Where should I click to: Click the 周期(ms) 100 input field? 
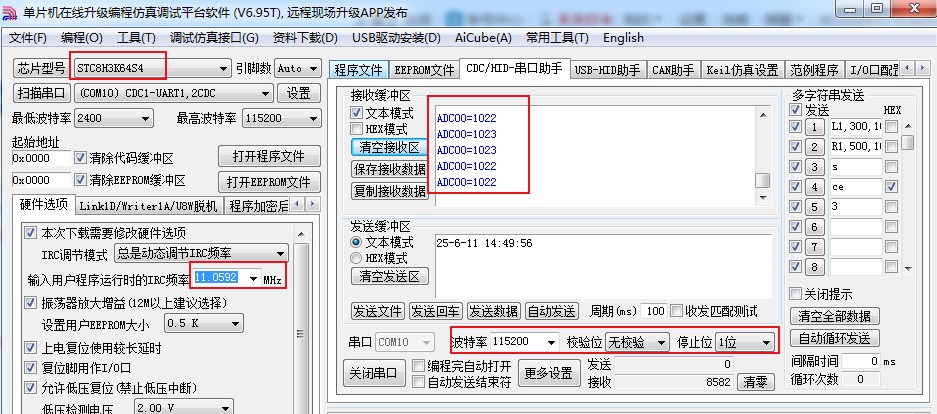point(654,311)
